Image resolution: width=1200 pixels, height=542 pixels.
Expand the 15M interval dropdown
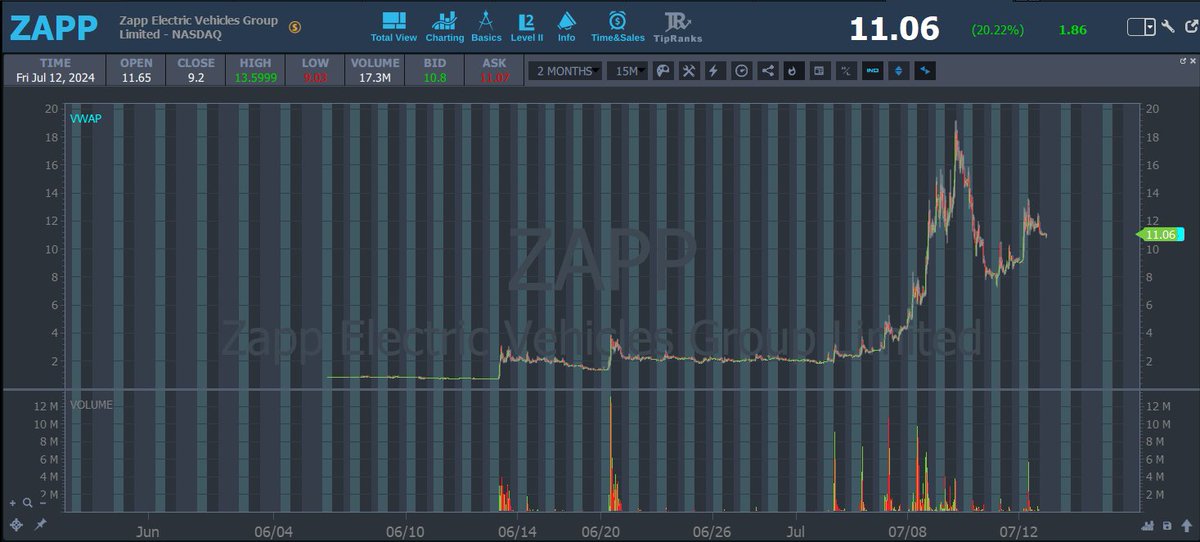628,70
